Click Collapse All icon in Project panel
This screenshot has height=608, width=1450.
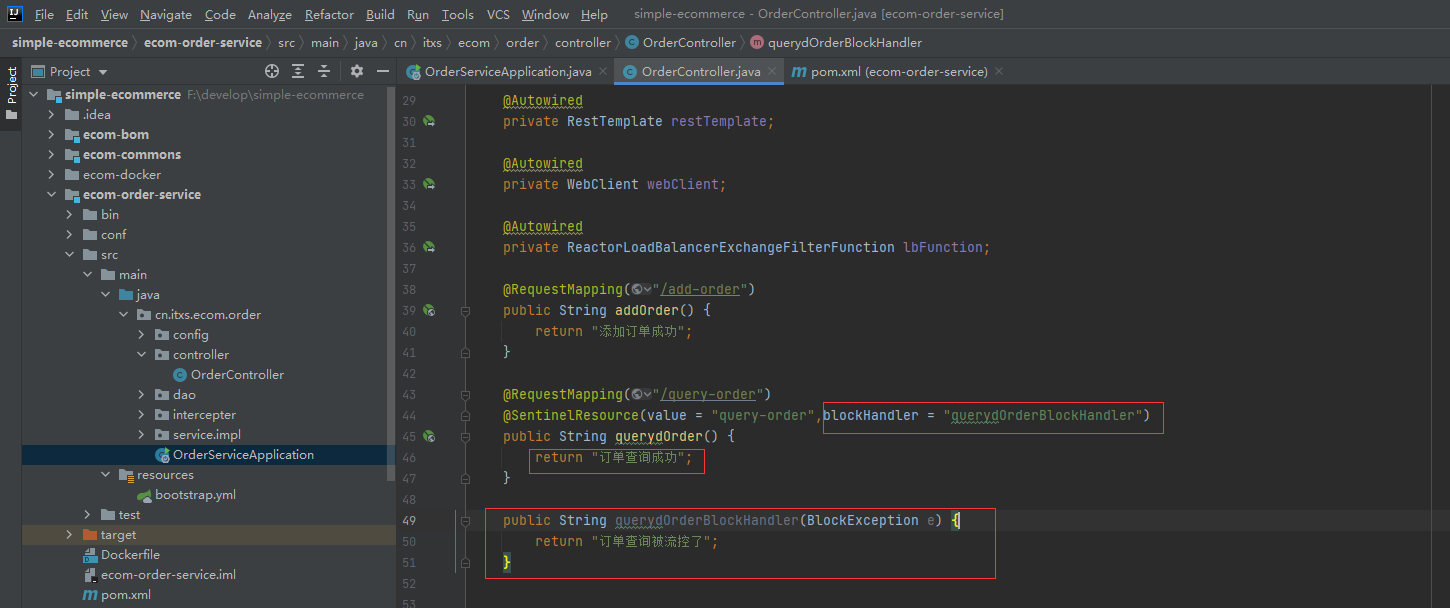click(x=324, y=71)
